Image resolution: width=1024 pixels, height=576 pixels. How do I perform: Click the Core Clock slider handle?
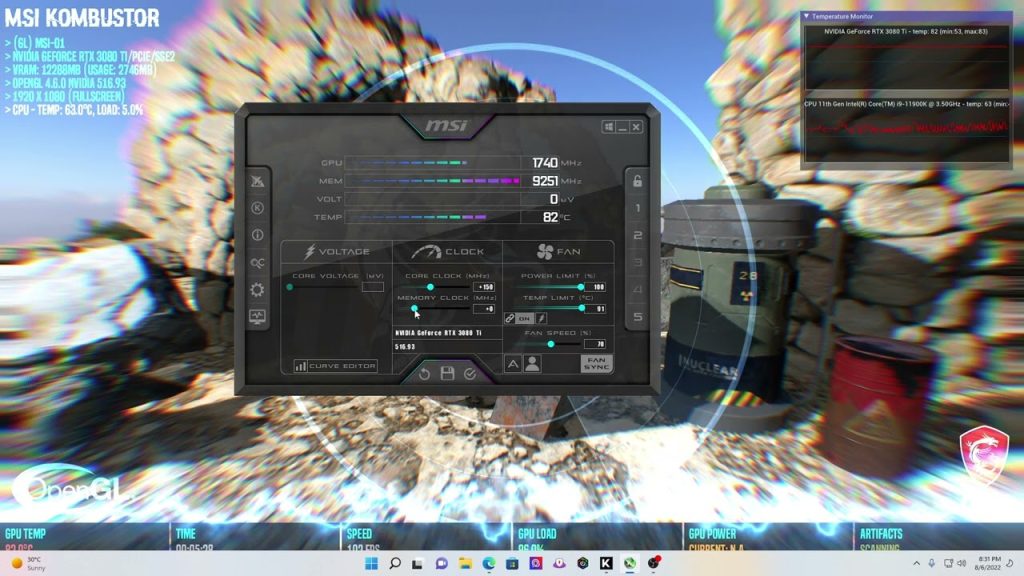(431, 287)
